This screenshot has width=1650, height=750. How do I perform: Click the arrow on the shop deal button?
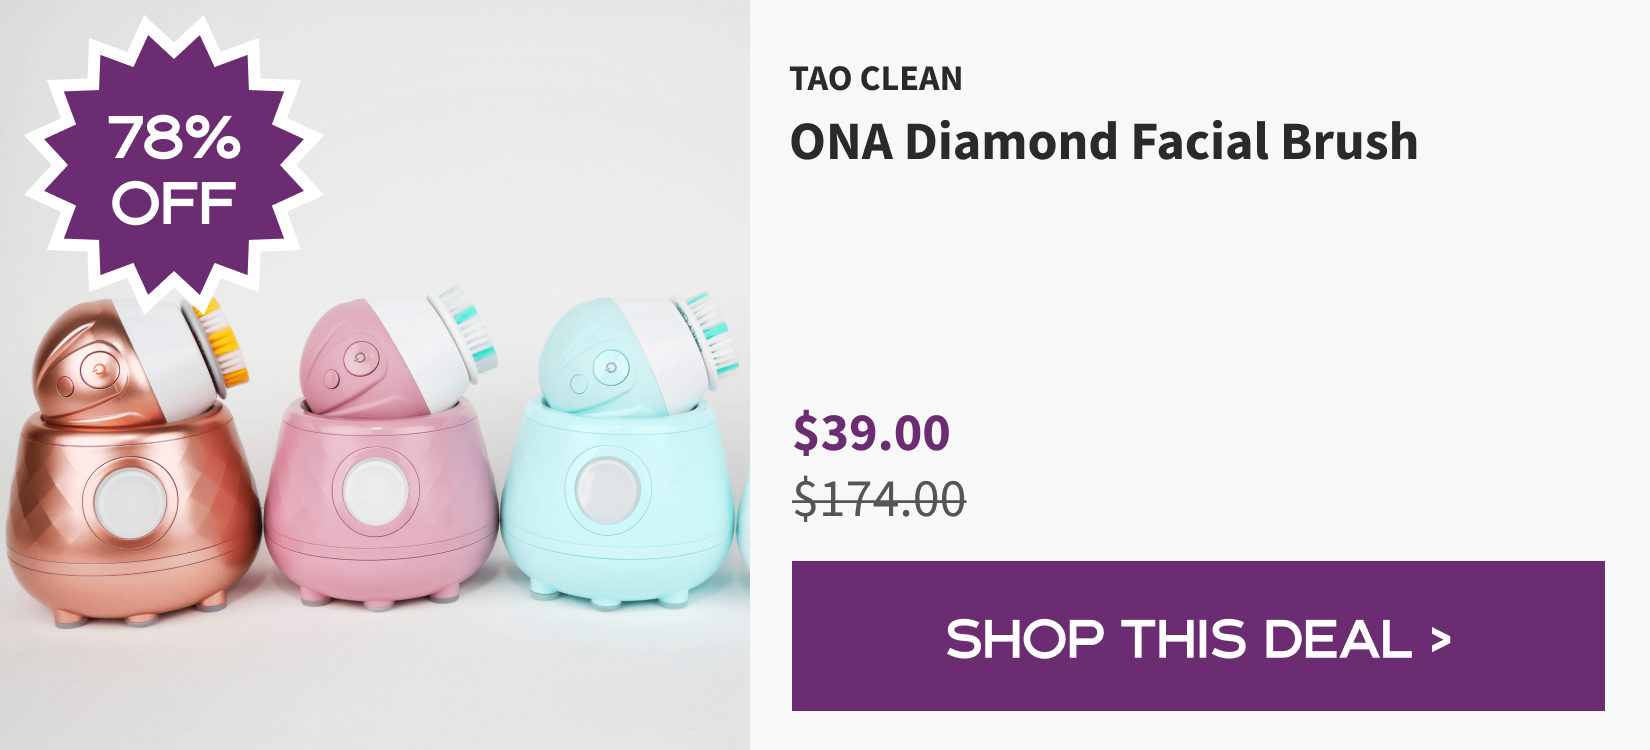tap(1440, 638)
